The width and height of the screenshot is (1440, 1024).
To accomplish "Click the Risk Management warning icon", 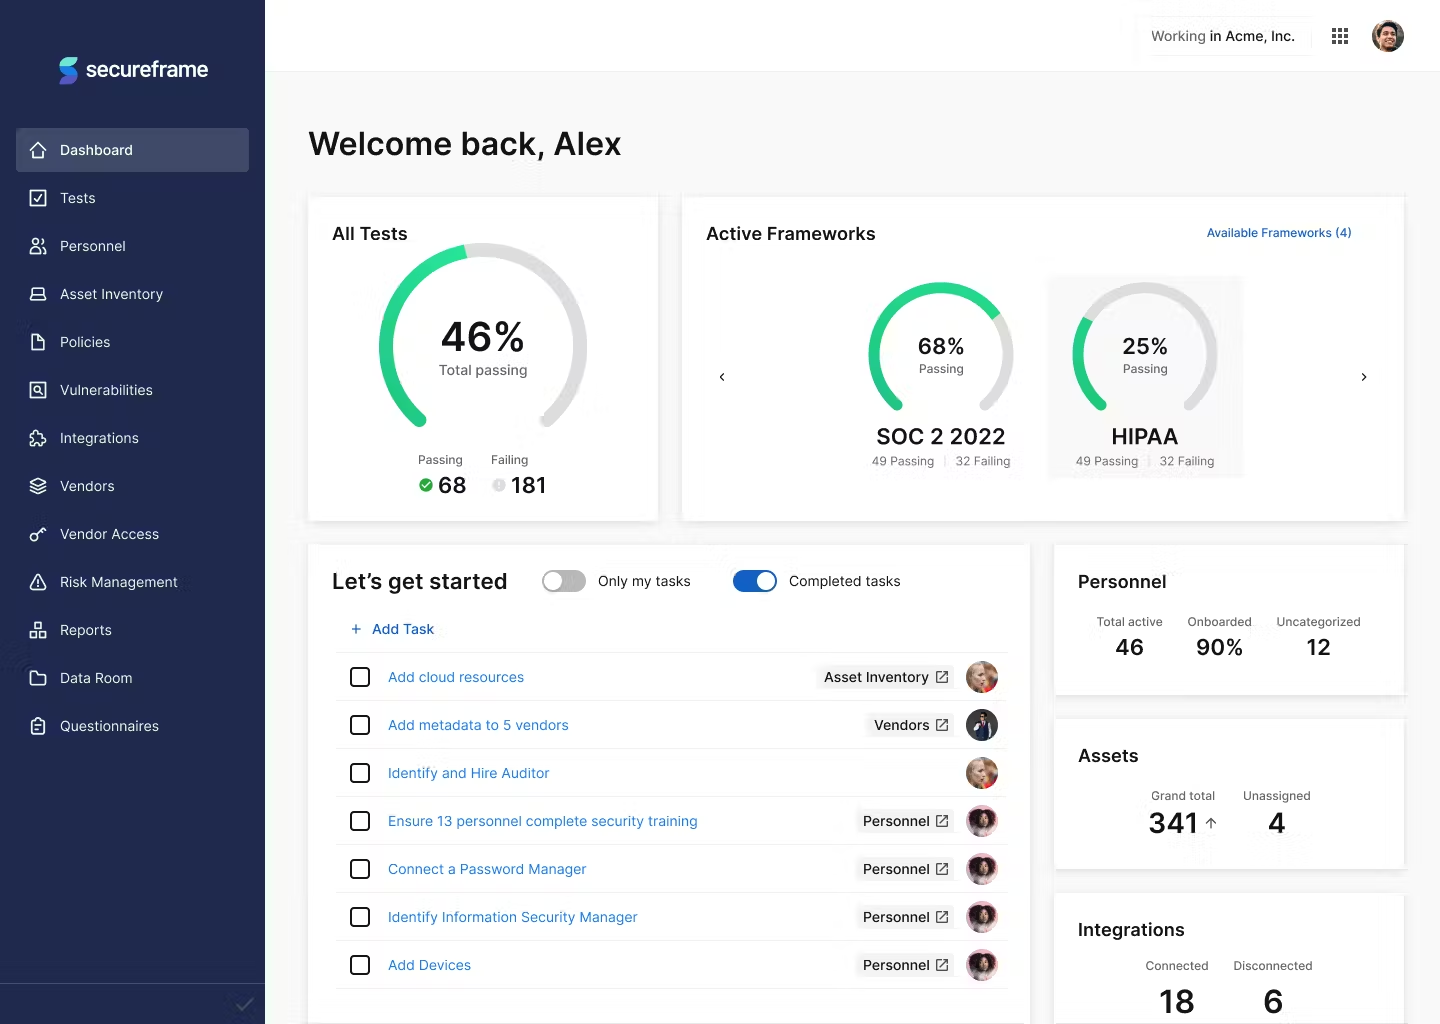I will pos(37,582).
